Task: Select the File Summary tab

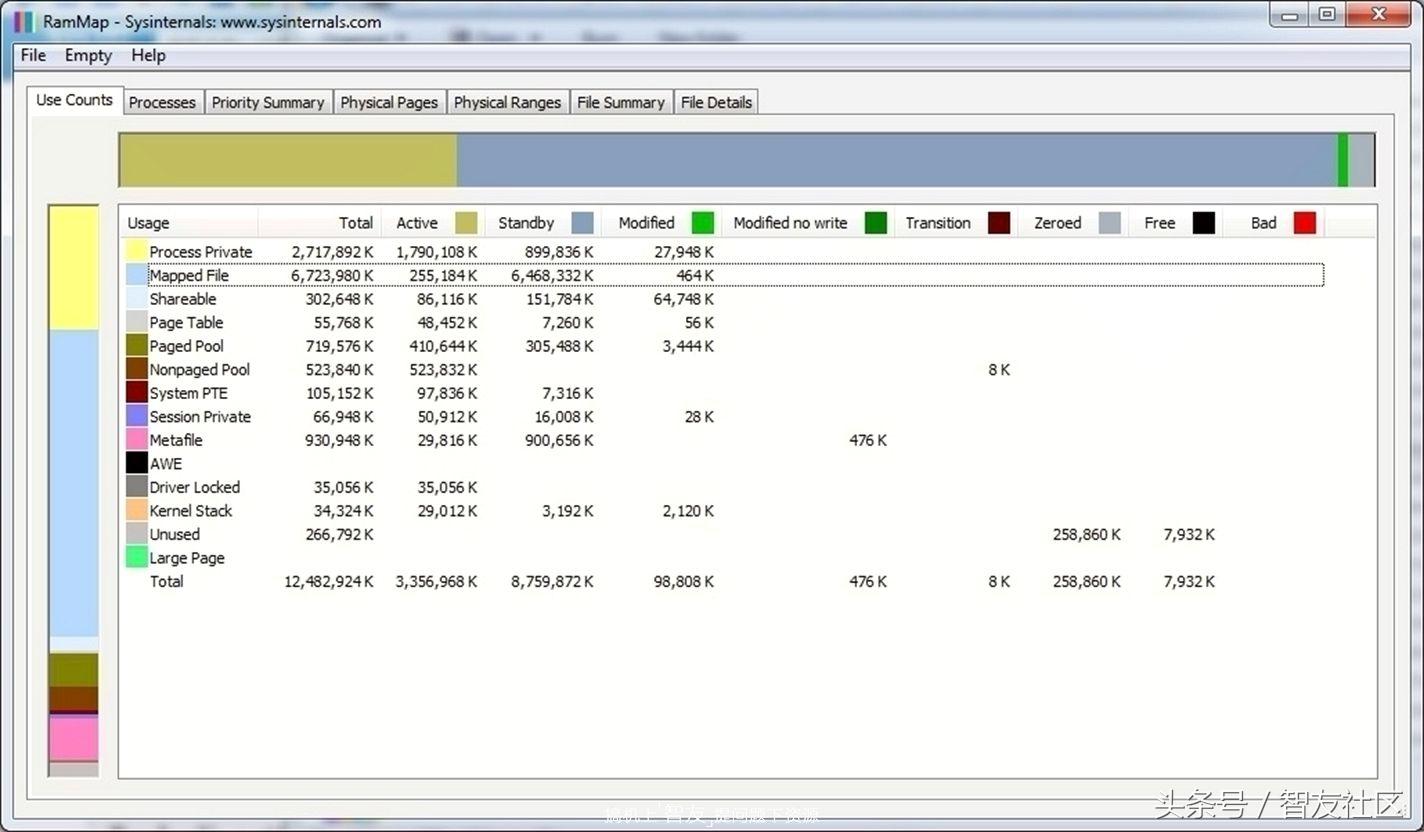Action: [620, 102]
